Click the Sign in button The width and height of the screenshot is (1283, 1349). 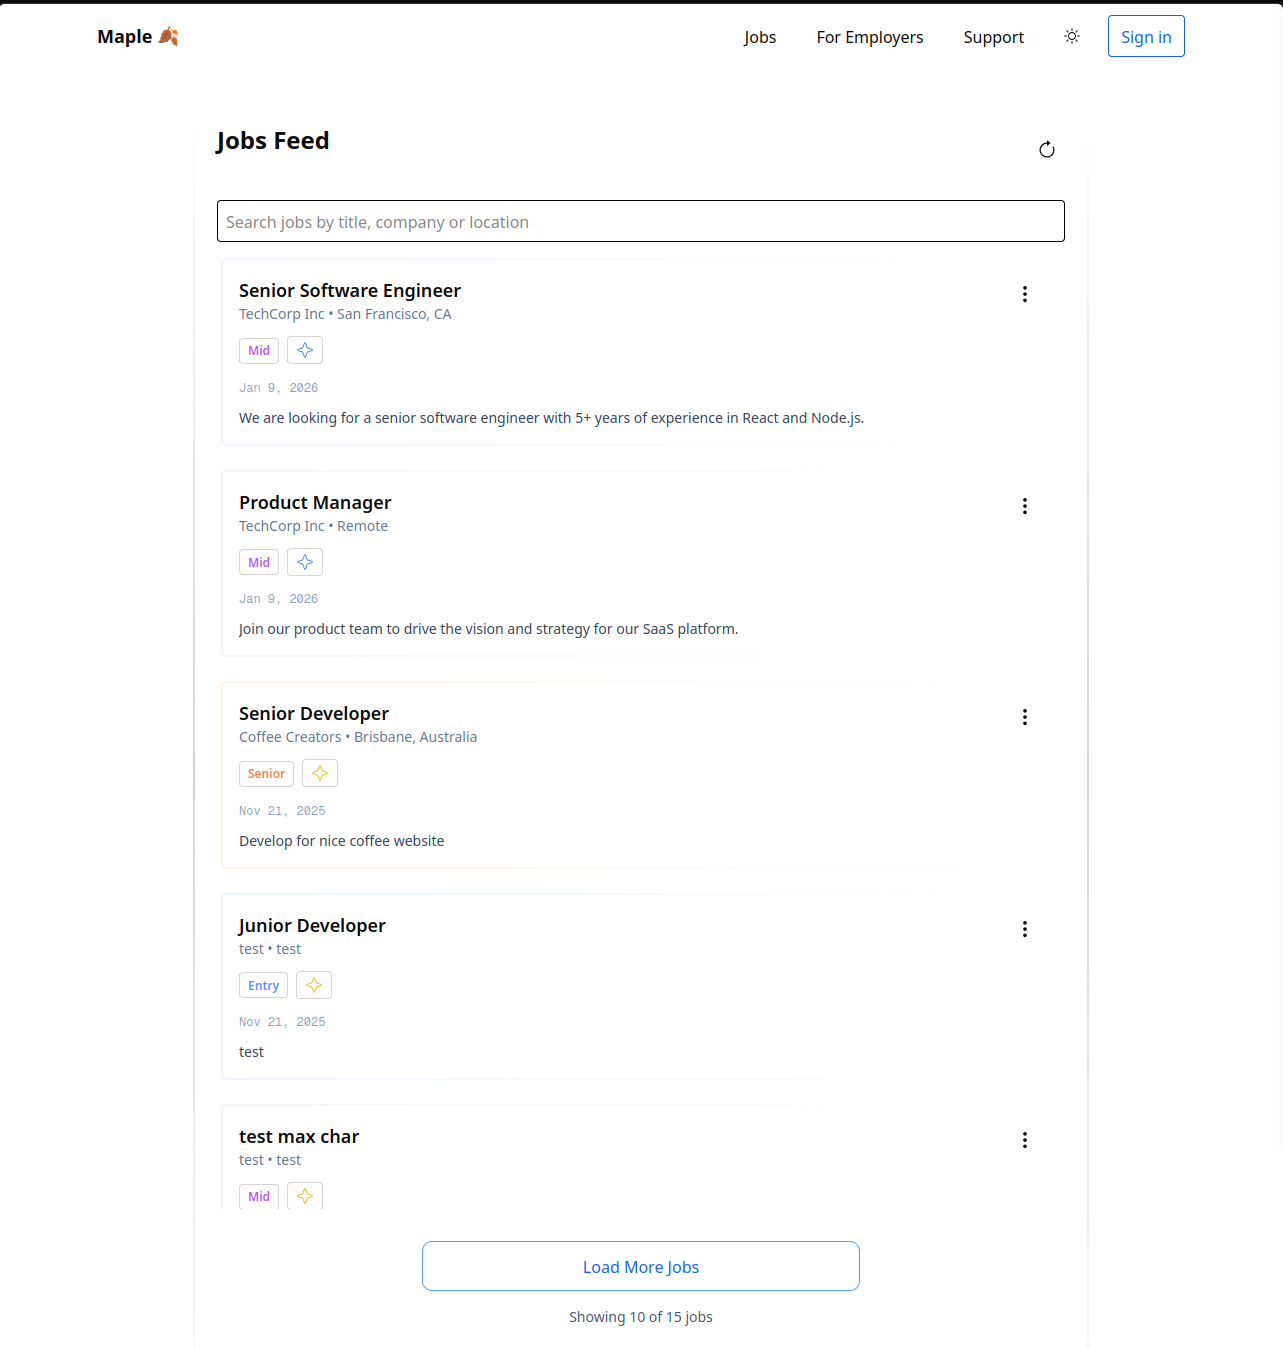pyautogui.click(x=1146, y=37)
